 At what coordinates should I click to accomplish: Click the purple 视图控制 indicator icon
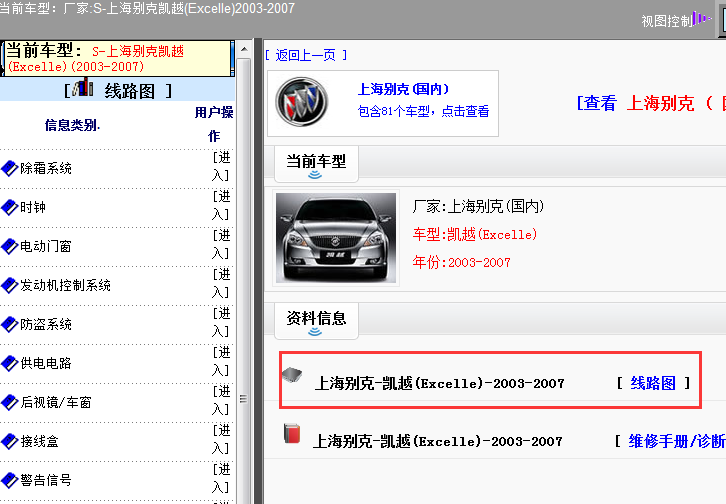(x=701, y=19)
